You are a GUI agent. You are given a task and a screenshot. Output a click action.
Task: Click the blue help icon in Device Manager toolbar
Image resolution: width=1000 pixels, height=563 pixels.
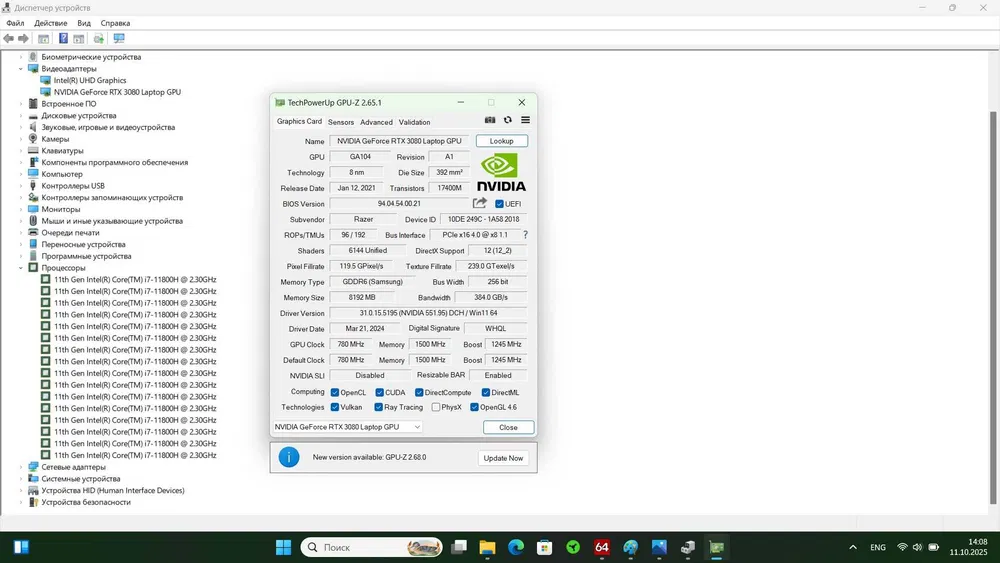pos(63,39)
